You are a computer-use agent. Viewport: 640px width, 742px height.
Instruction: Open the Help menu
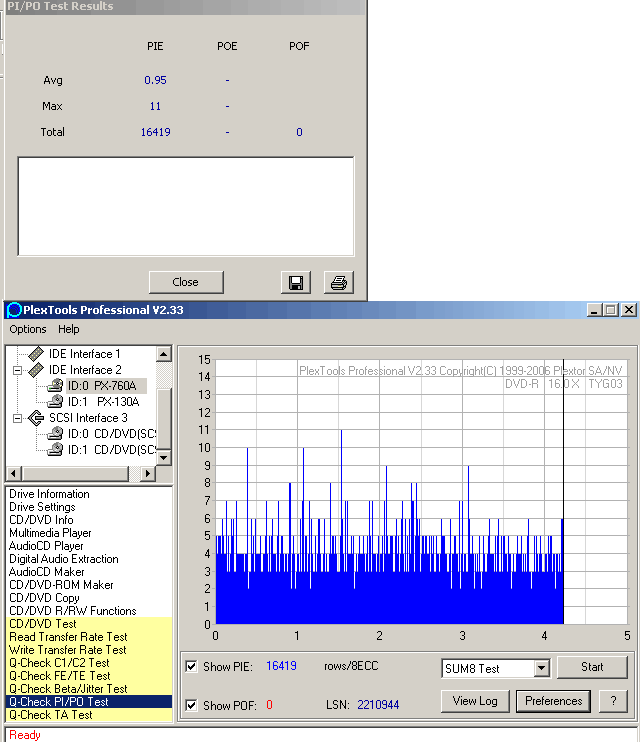click(x=69, y=329)
